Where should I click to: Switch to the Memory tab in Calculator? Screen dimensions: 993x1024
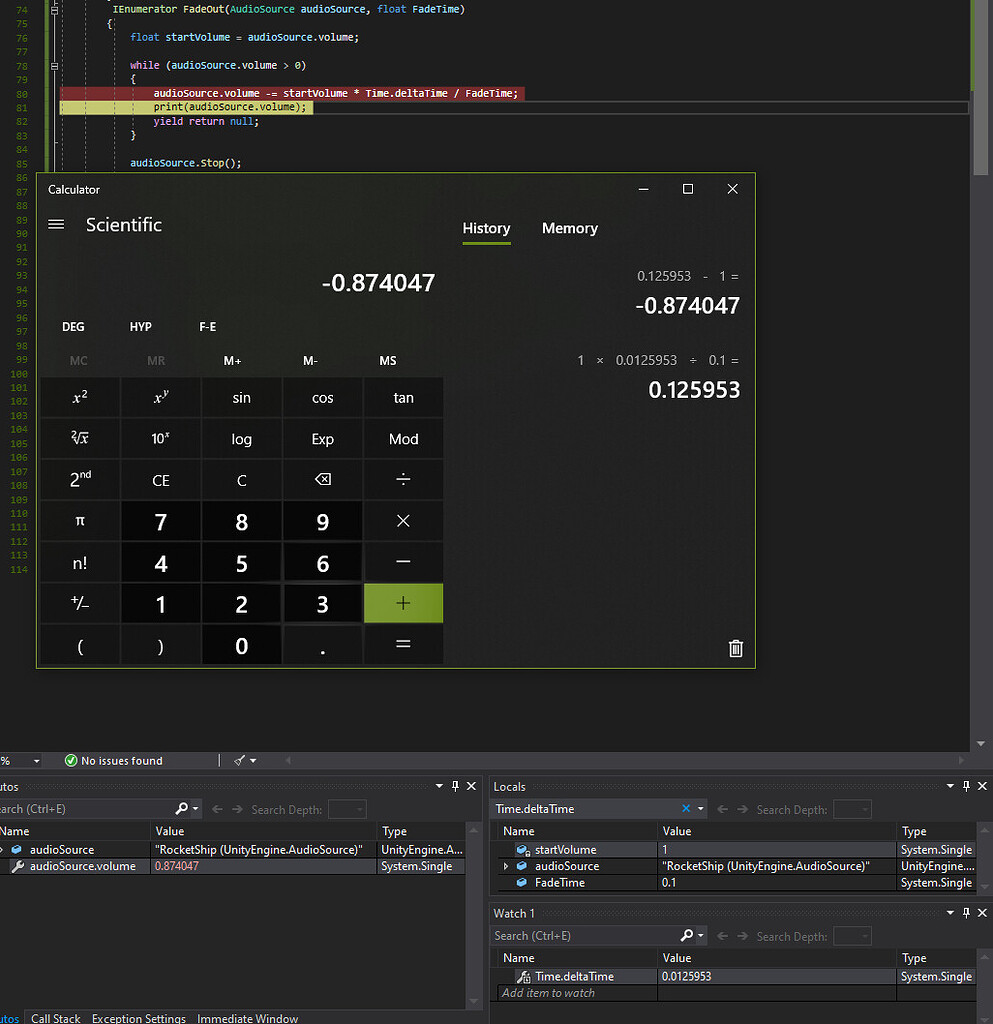tap(569, 228)
